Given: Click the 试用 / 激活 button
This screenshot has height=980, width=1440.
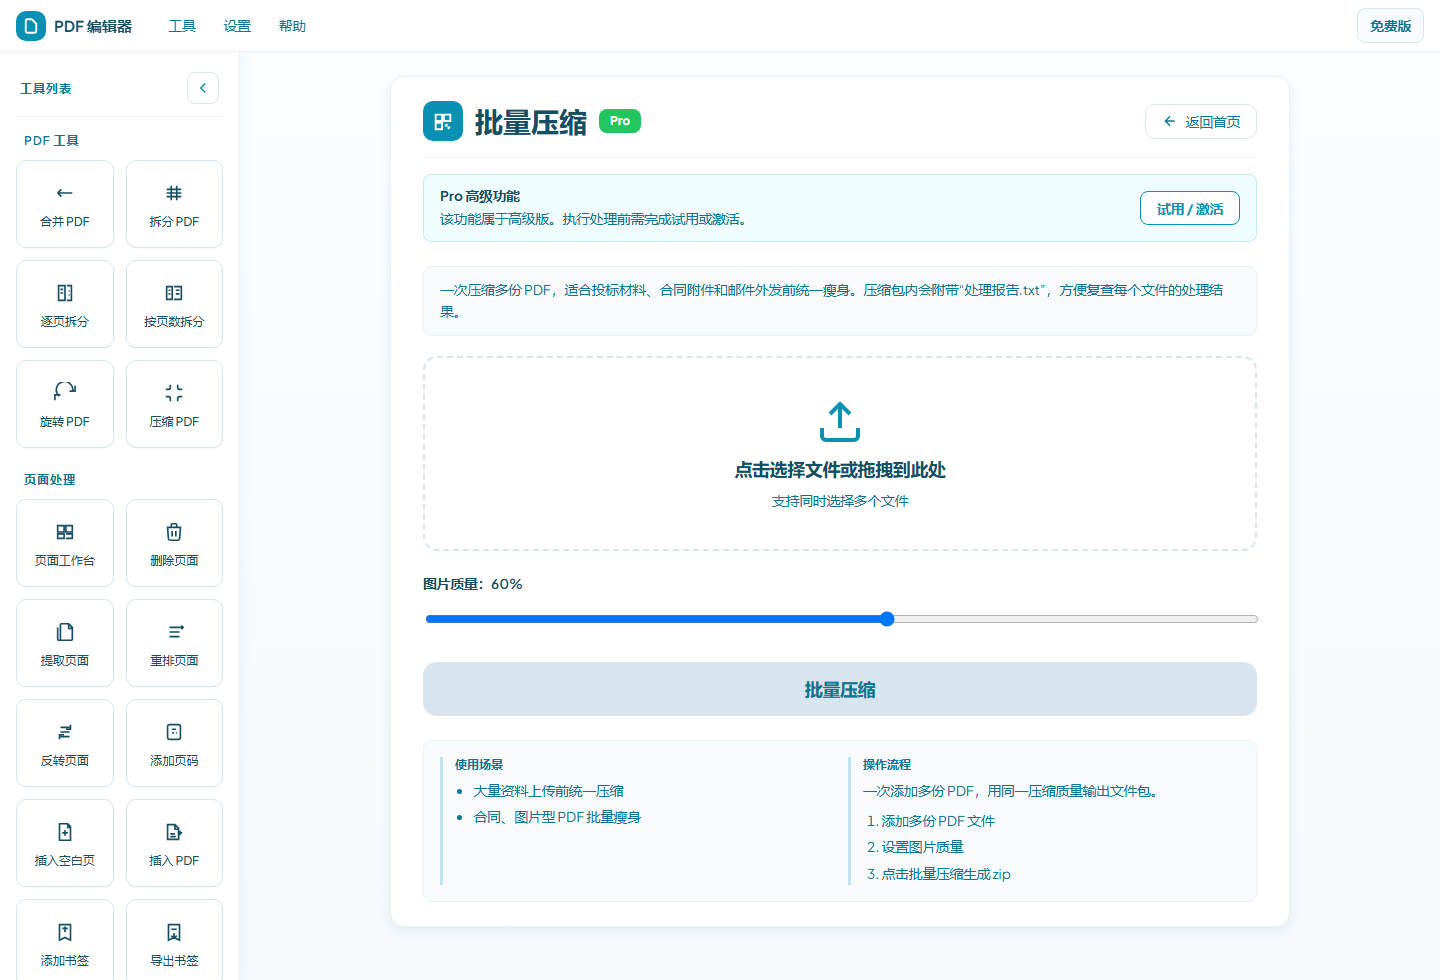Looking at the screenshot, I should [x=1190, y=208].
